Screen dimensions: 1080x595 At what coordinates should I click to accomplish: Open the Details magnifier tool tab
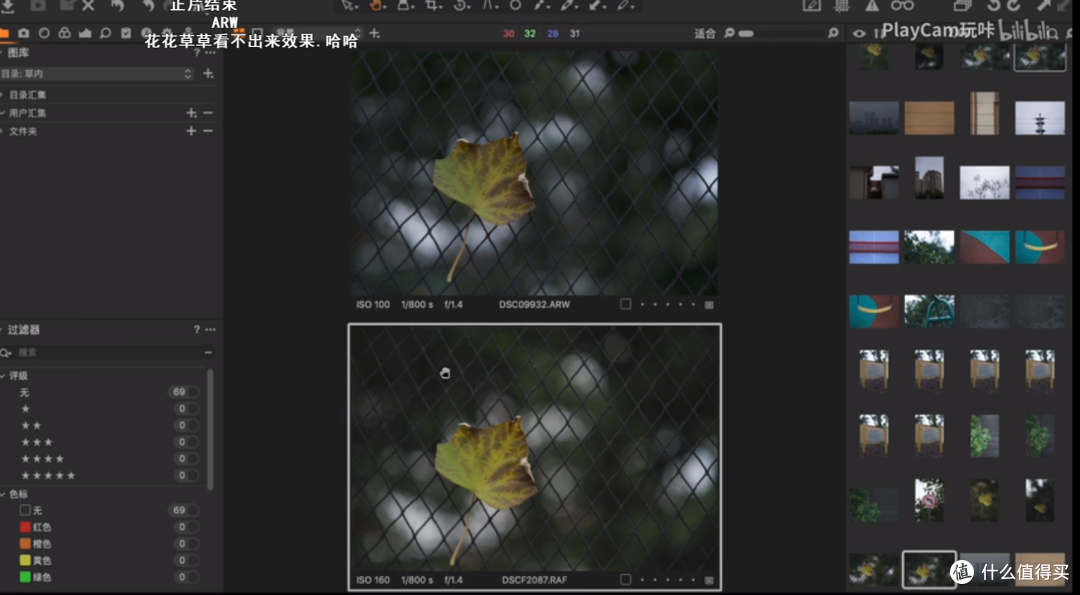point(105,33)
